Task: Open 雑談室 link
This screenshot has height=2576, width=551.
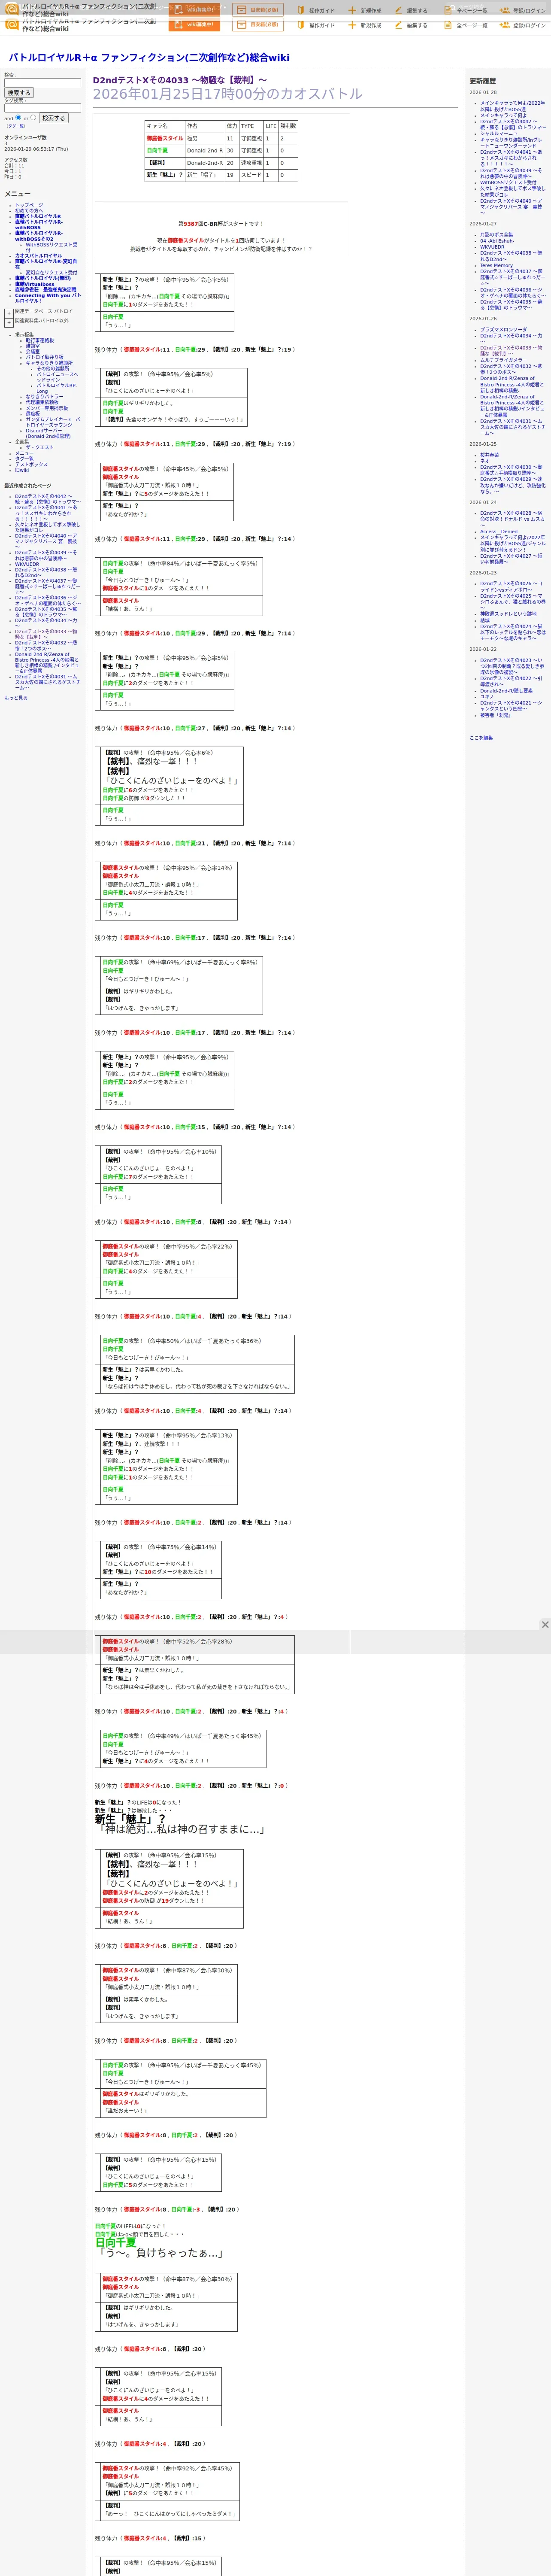Action: (x=33, y=346)
